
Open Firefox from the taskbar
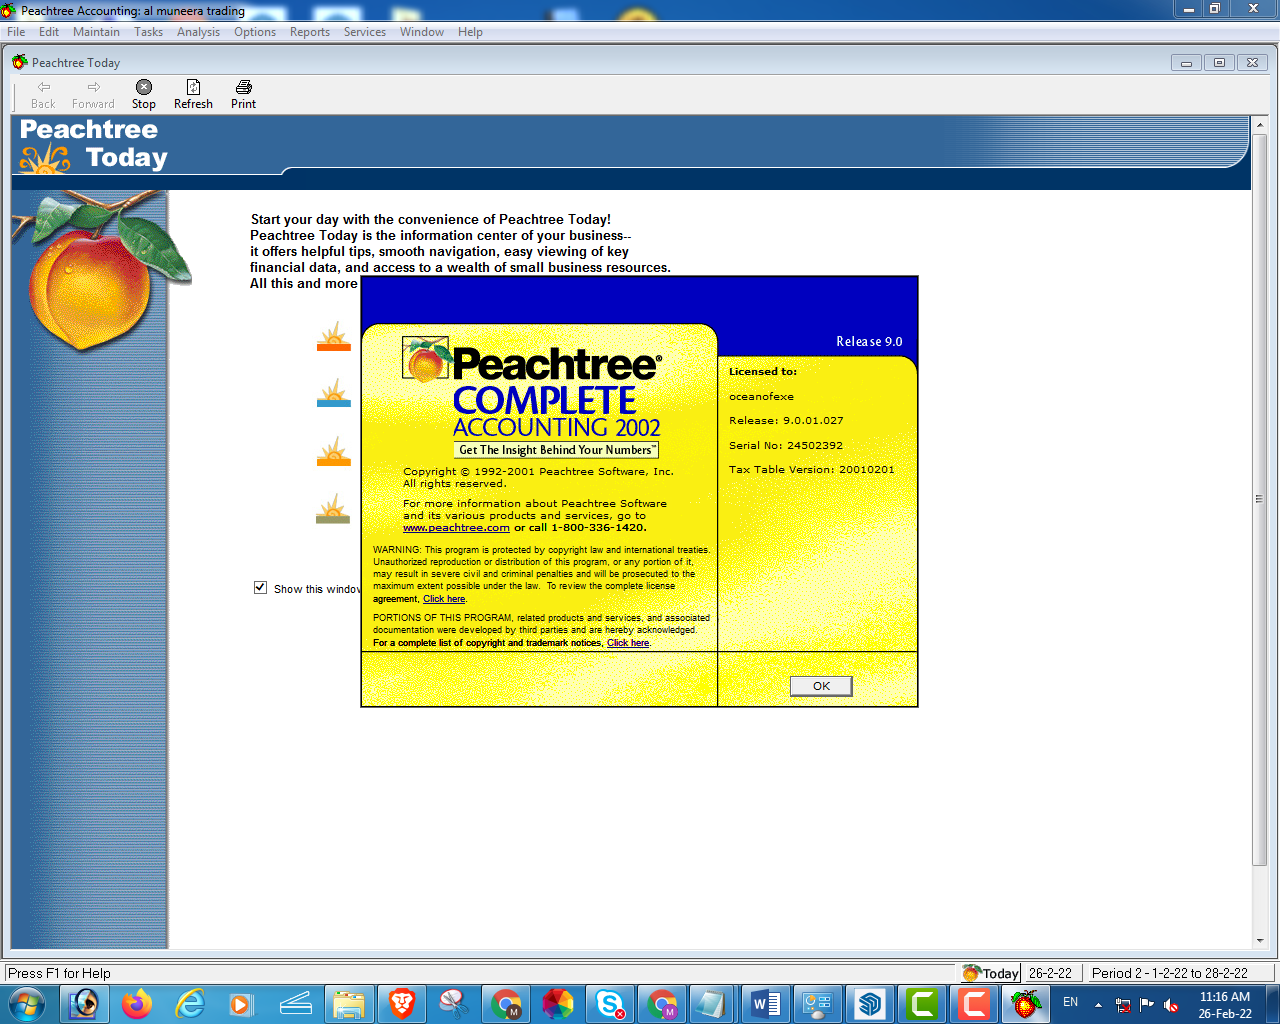[x=136, y=1004]
